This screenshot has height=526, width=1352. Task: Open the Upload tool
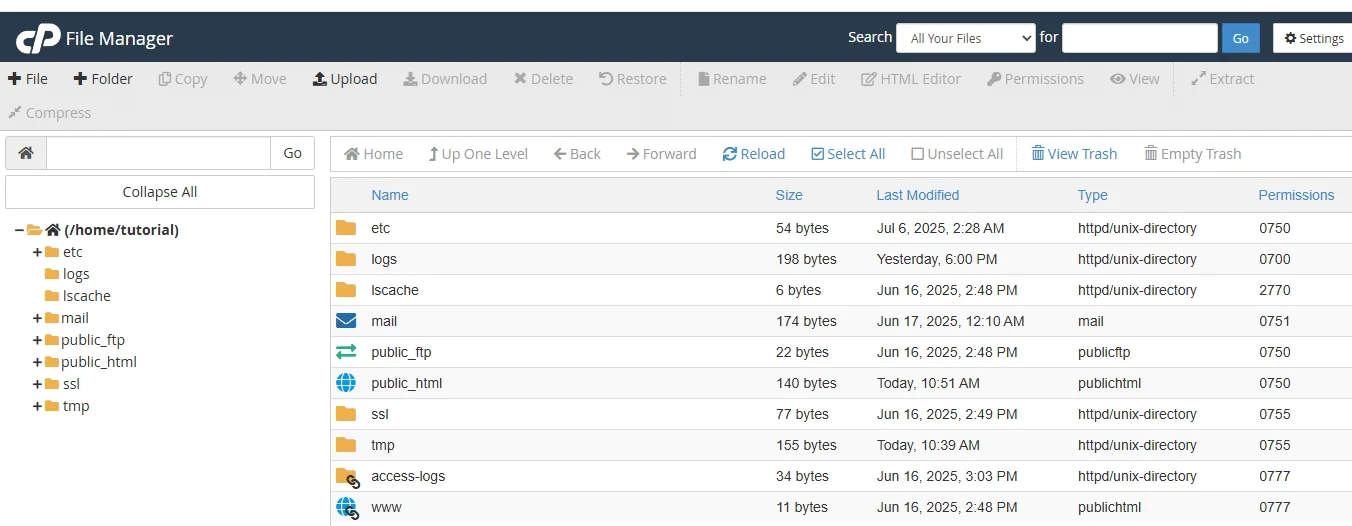point(345,79)
